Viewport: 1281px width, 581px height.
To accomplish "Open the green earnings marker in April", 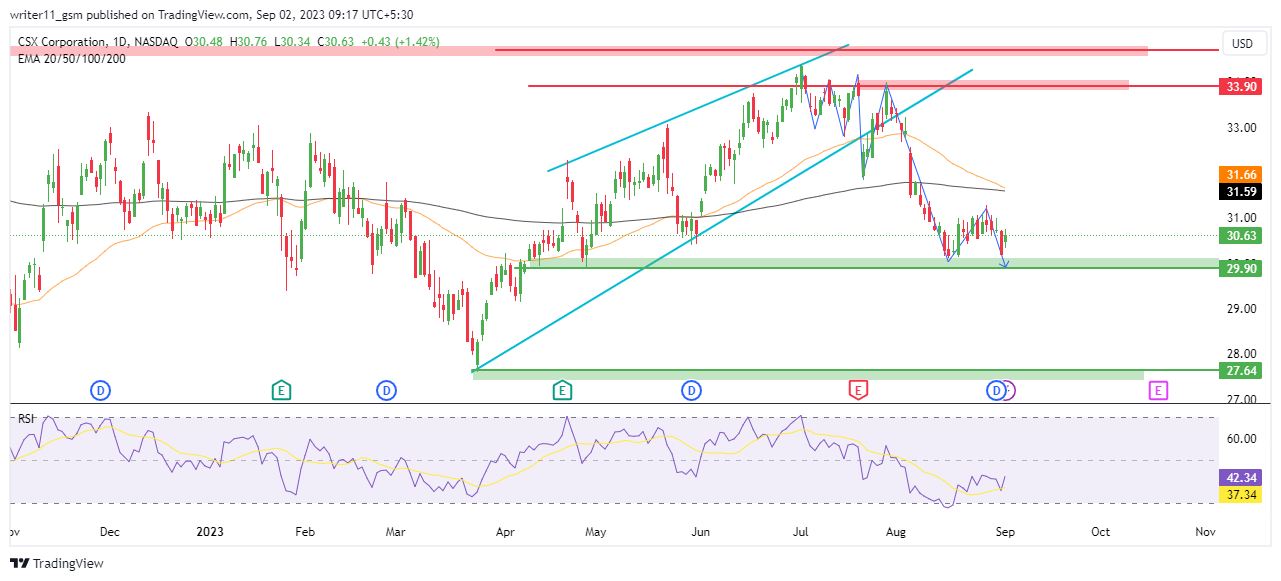I will pos(562,390).
